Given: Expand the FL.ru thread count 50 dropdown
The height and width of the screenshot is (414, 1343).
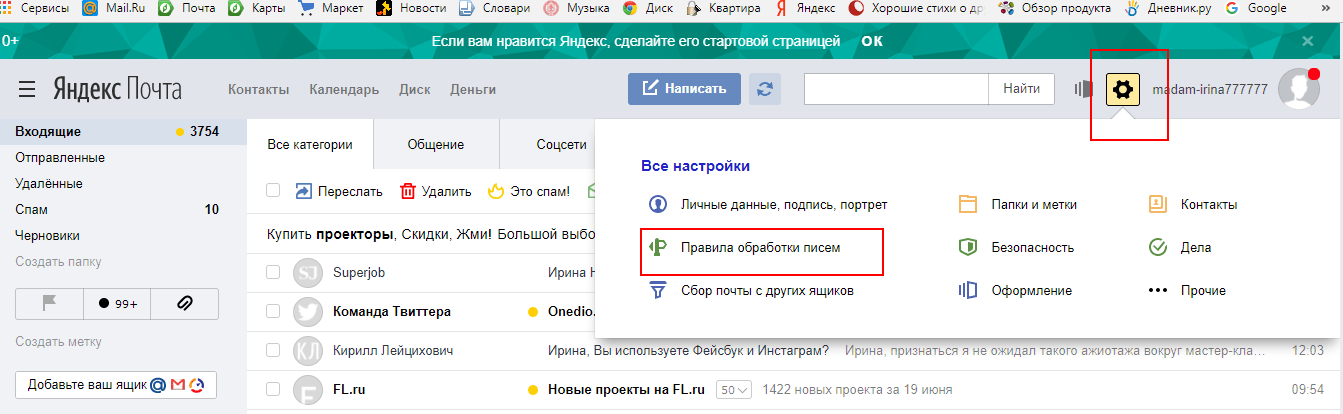Looking at the screenshot, I should coord(734,389).
